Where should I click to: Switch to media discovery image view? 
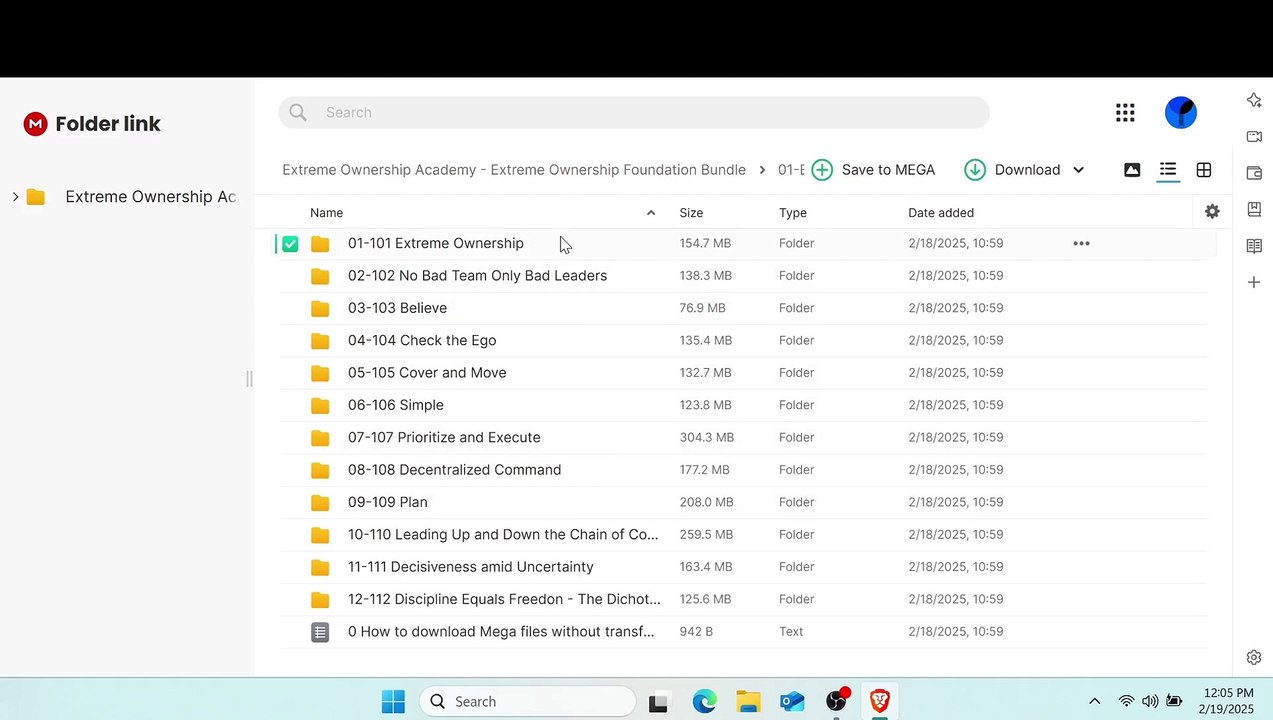tap(1132, 170)
